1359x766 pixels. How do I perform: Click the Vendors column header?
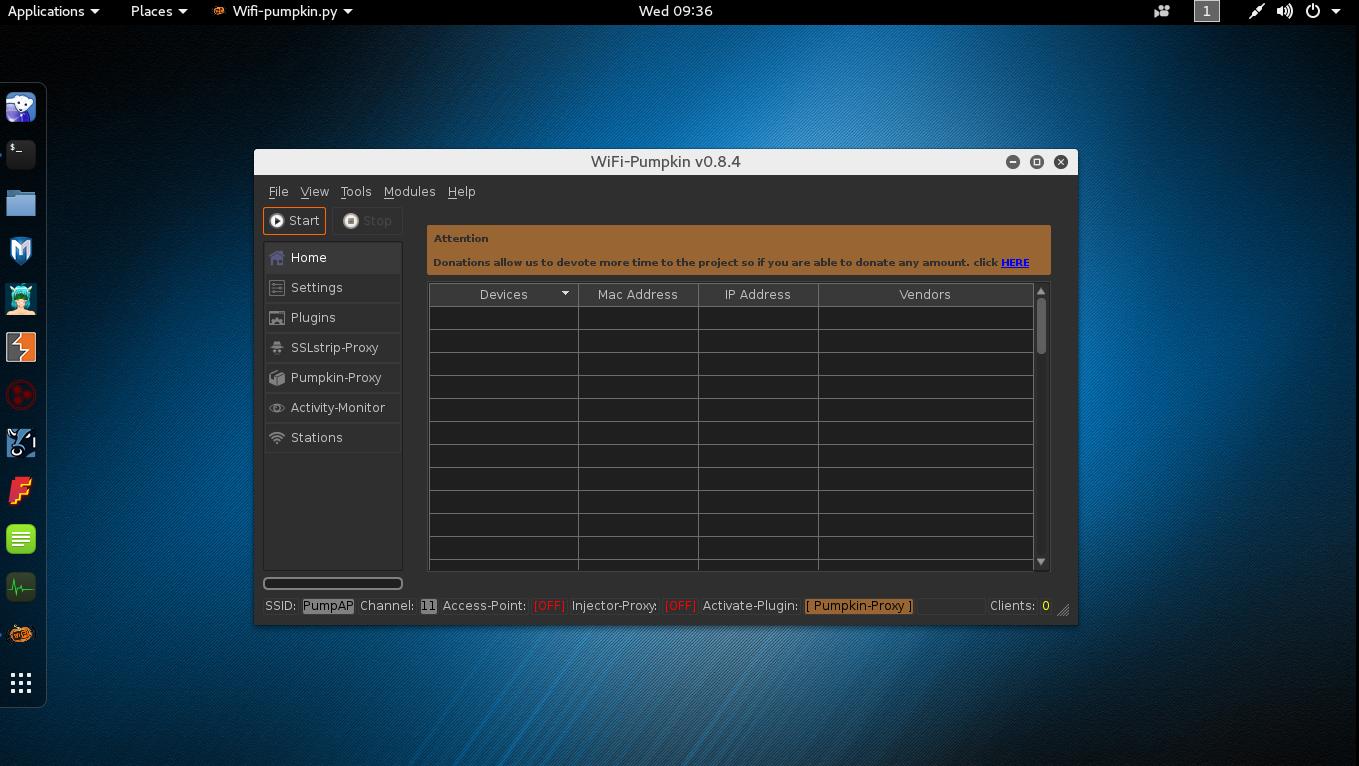(925, 294)
